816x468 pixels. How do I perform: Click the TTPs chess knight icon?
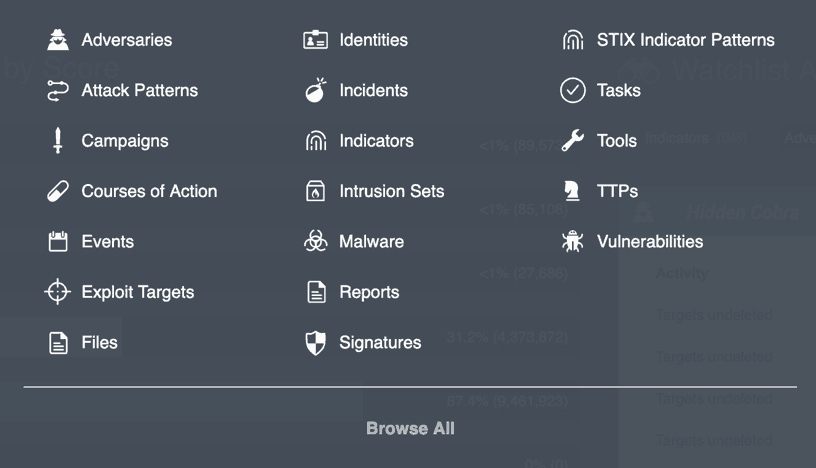pyautogui.click(x=572, y=191)
